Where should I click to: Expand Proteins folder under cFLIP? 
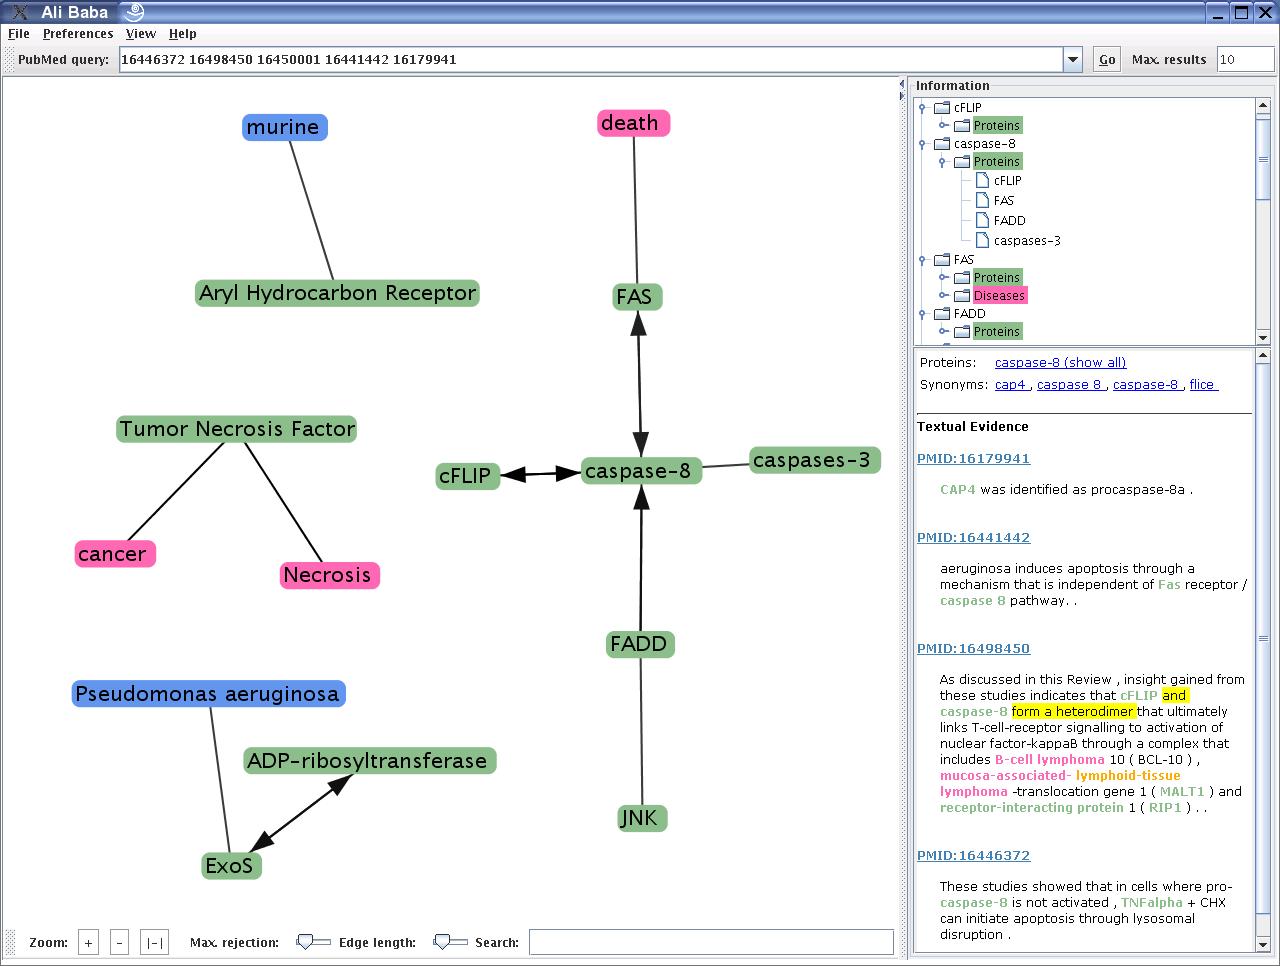[943, 126]
